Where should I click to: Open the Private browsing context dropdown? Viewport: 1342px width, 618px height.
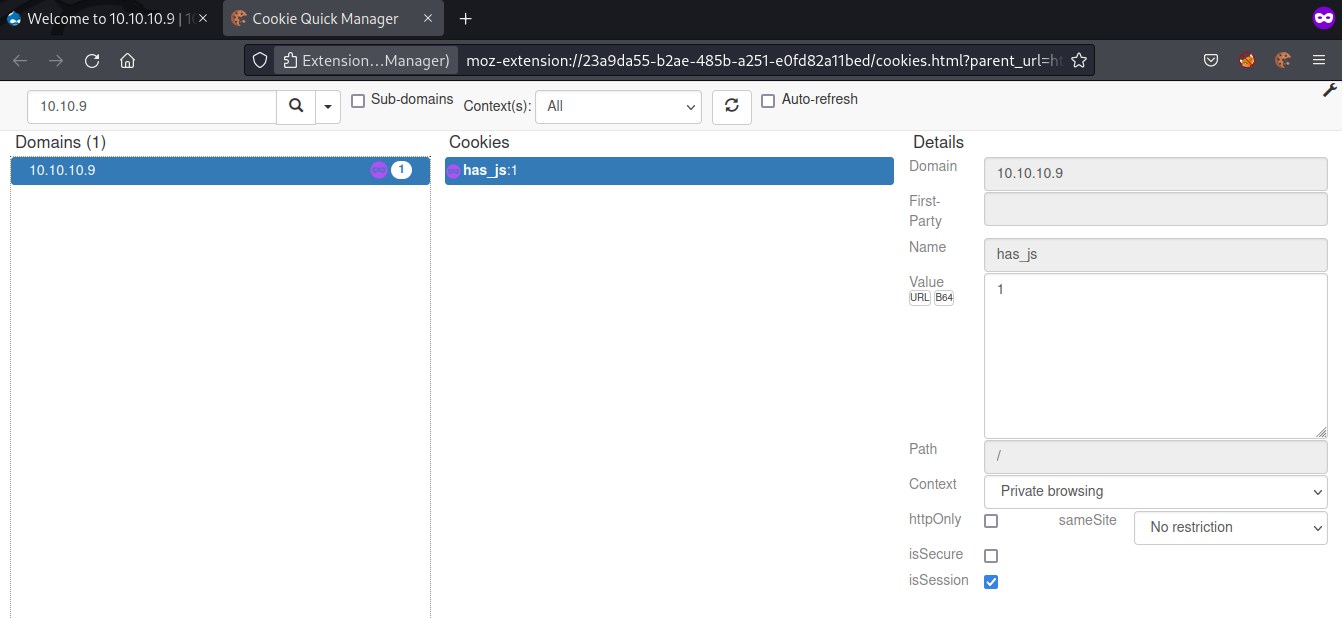coord(1155,491)
